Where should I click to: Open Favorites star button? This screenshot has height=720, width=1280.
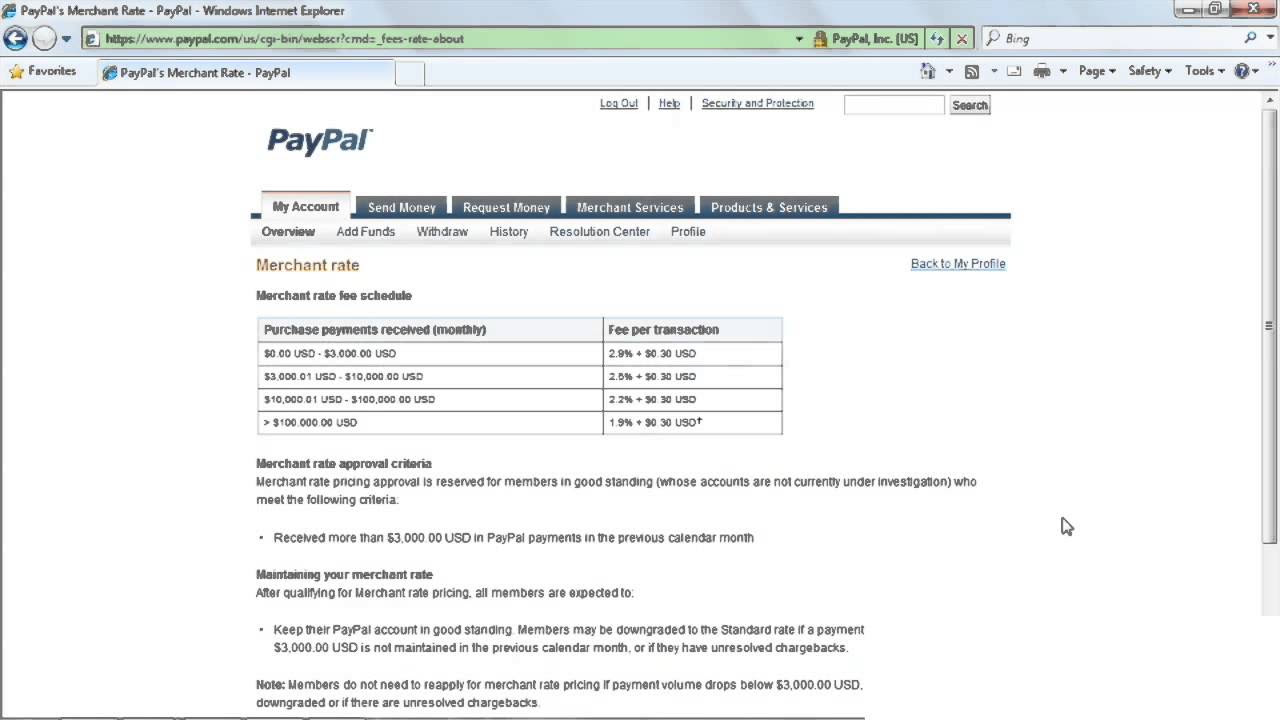tap(42, 72)
